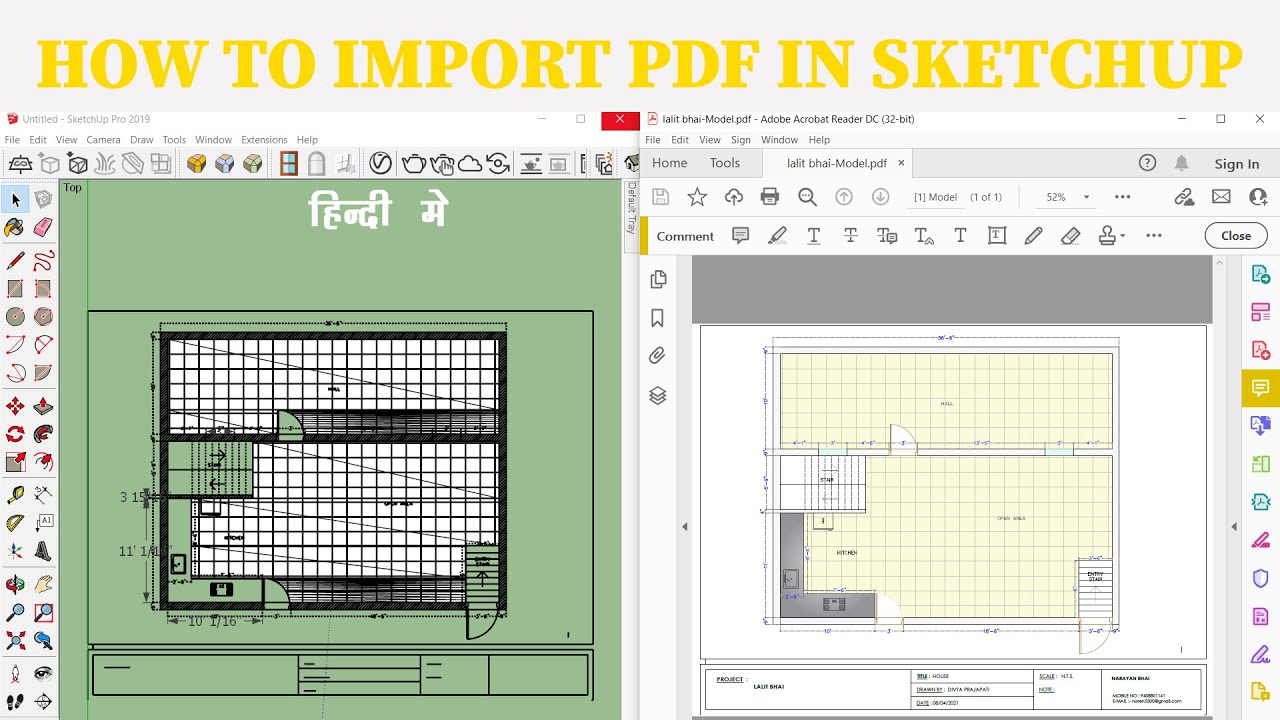Click the Acrobat vertical scrollbar

(x=1218, y=488)
